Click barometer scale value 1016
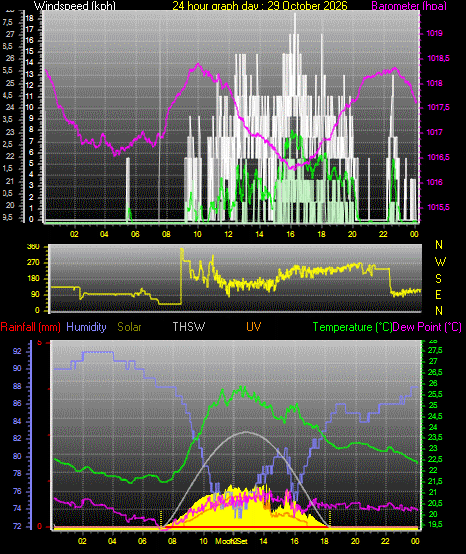466x554 pixels. tap(435, 182)
